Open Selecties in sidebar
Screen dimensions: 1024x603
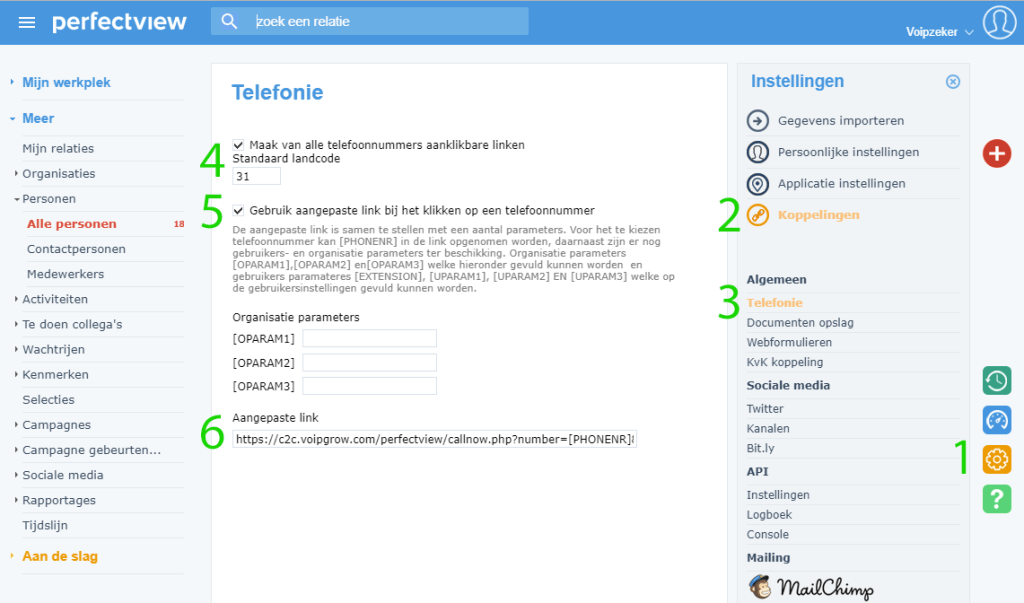click(48, 400)
